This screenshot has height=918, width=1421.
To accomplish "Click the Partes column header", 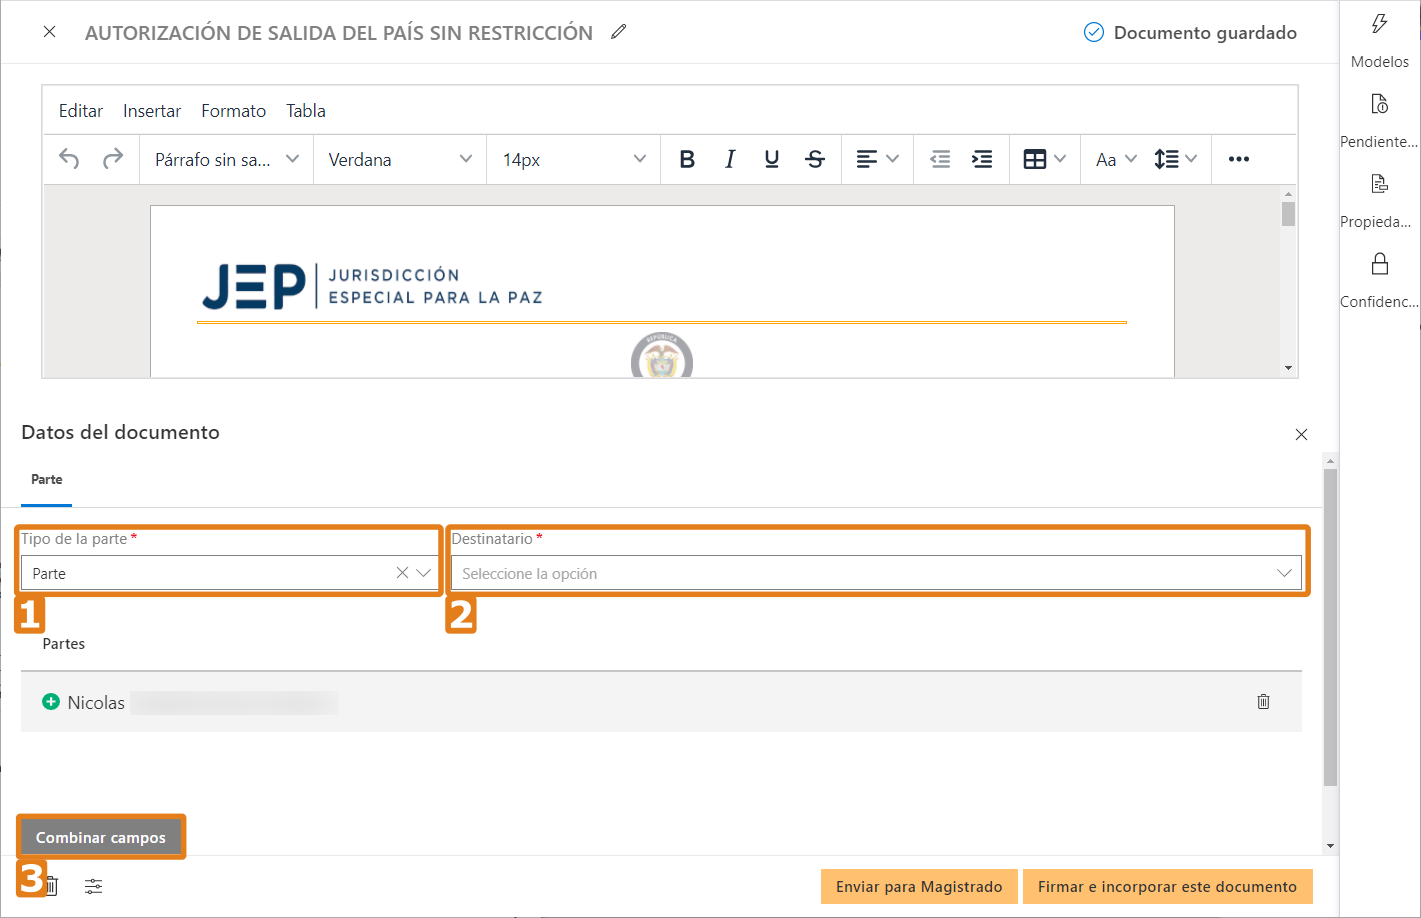I will pyautogui.click(x=64, y=644).
